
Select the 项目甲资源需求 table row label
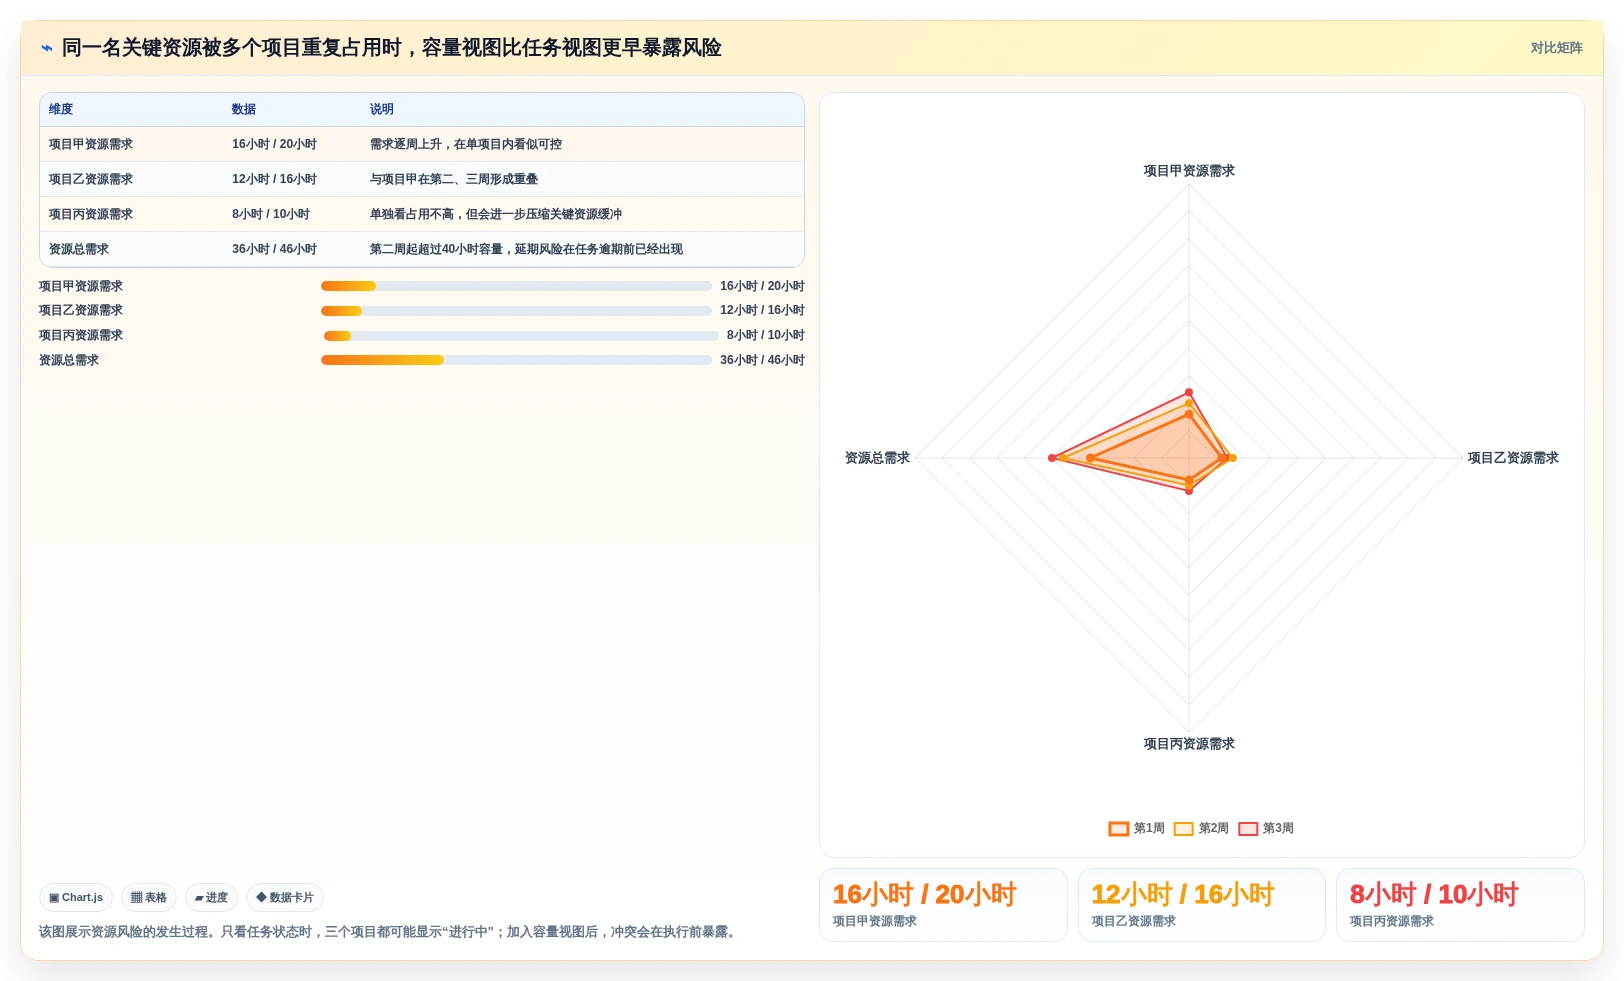click(91, 144)
